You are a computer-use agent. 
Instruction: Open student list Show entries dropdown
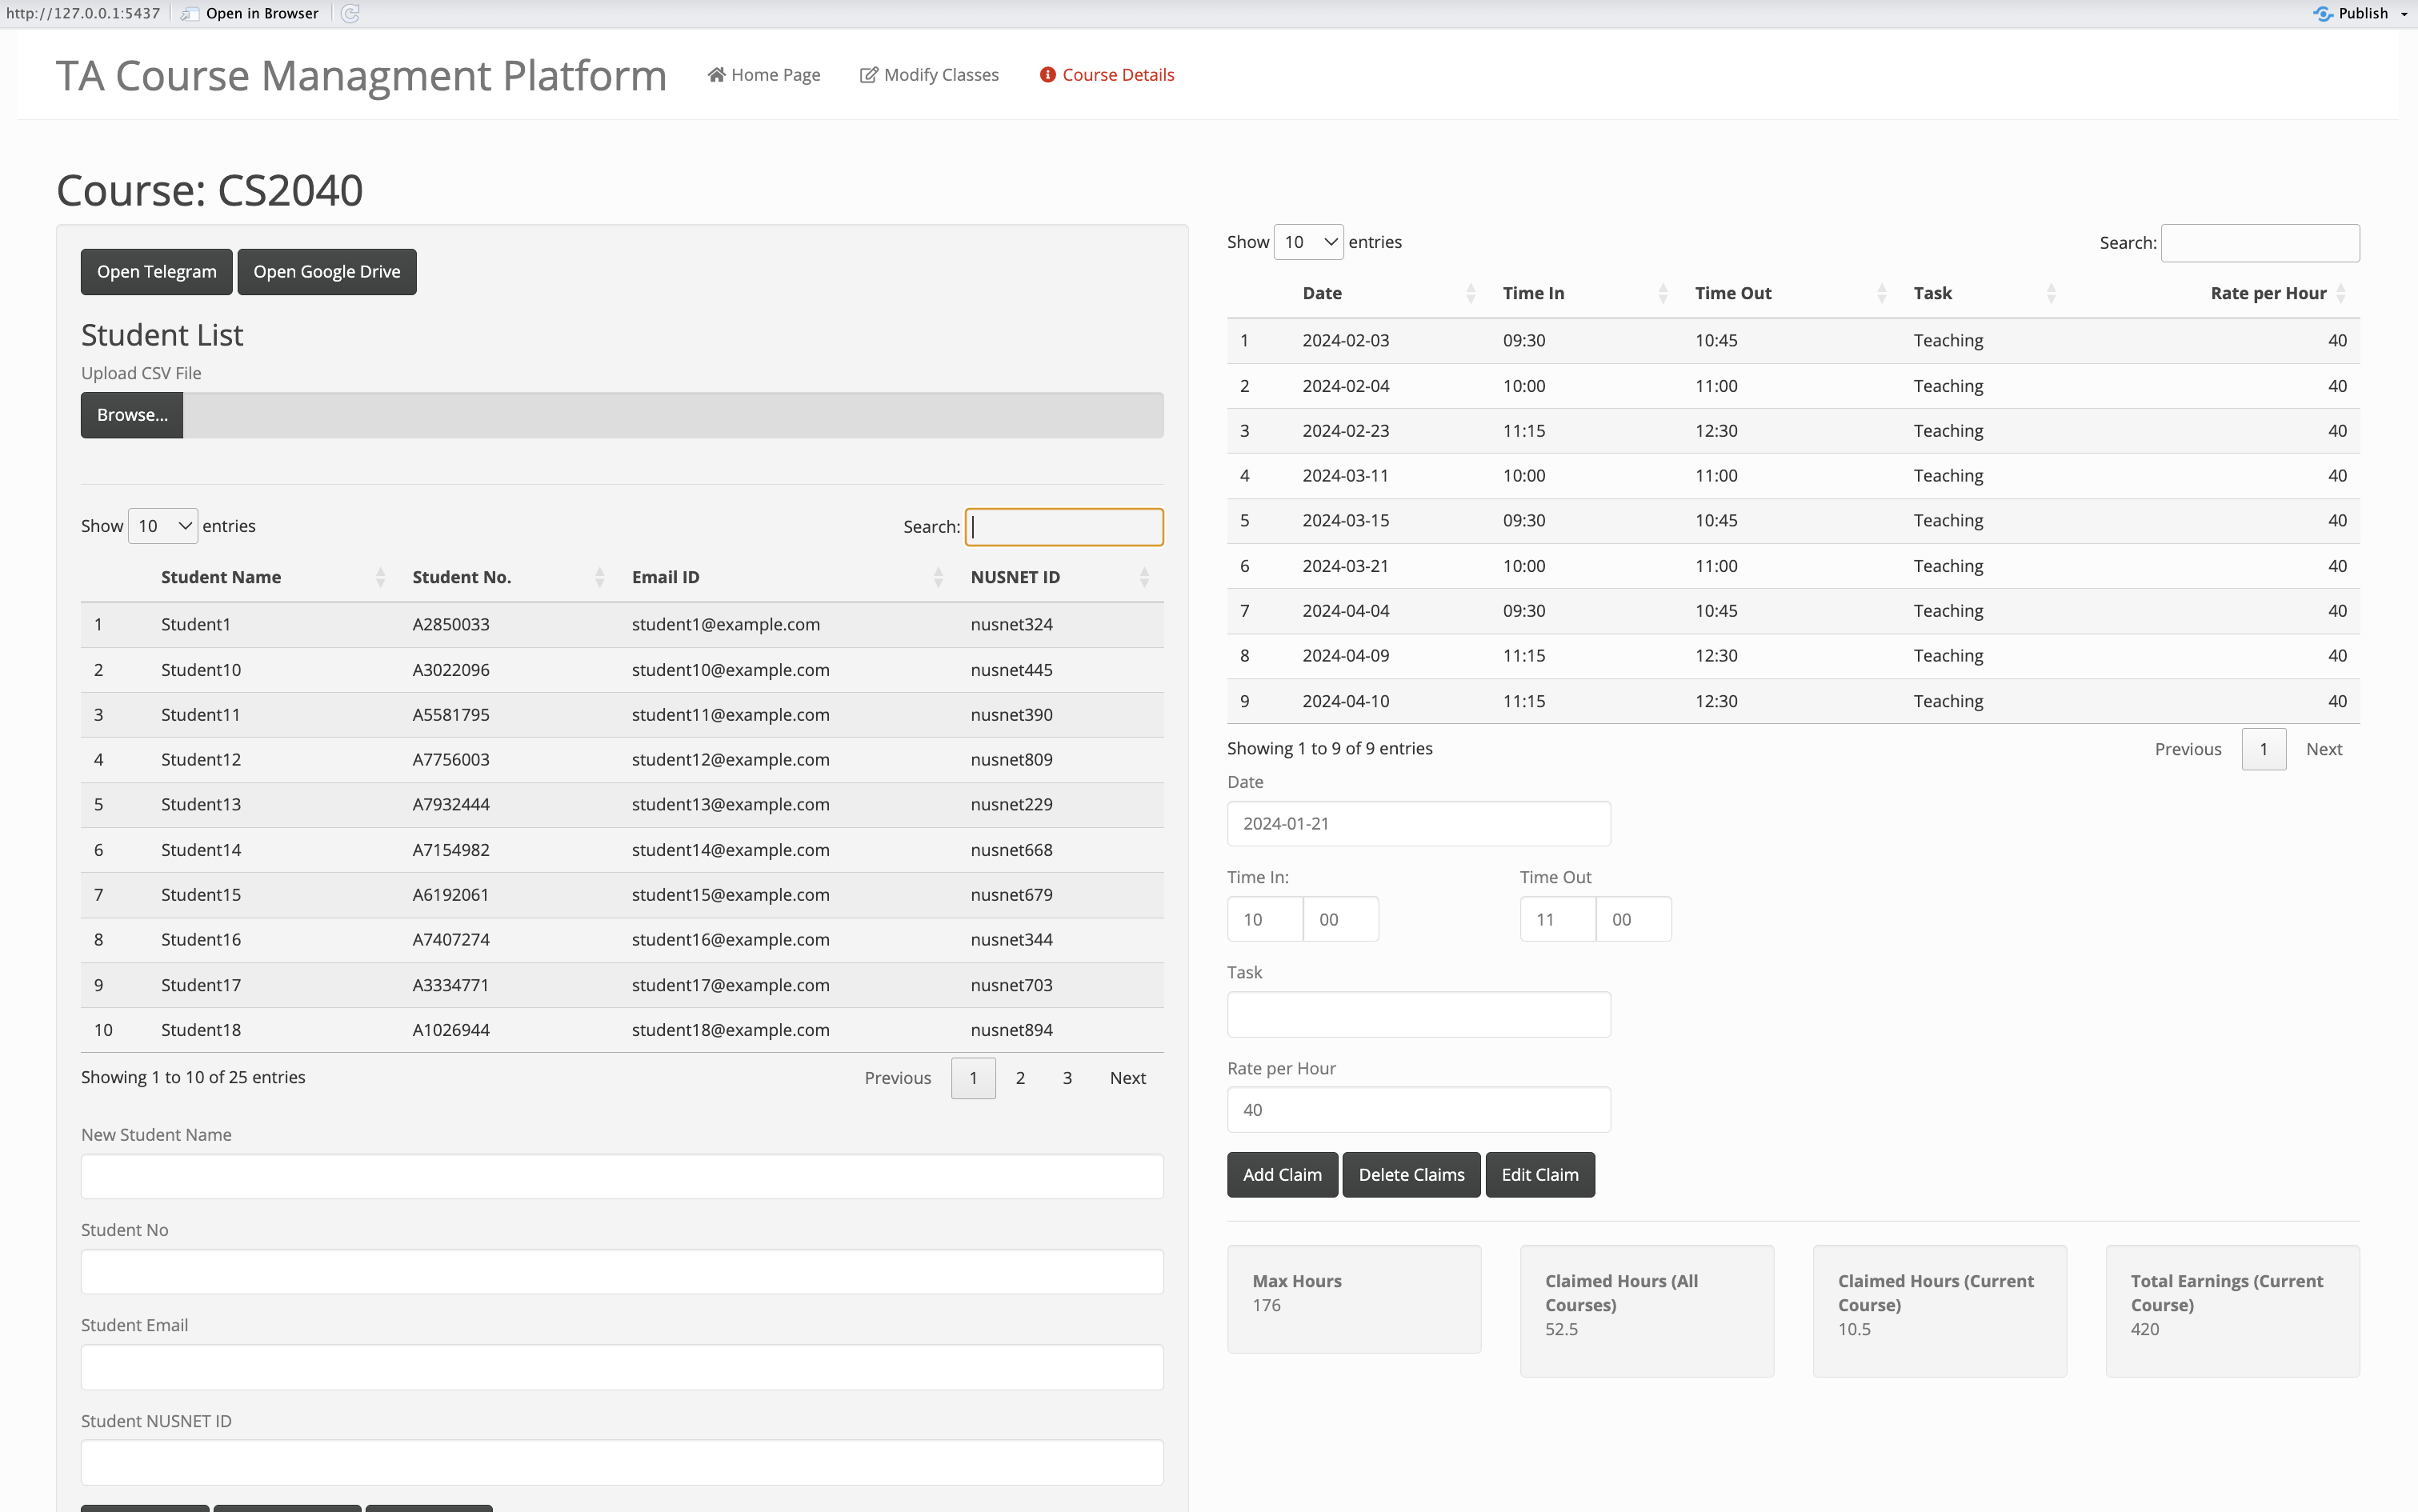point(163,526)
